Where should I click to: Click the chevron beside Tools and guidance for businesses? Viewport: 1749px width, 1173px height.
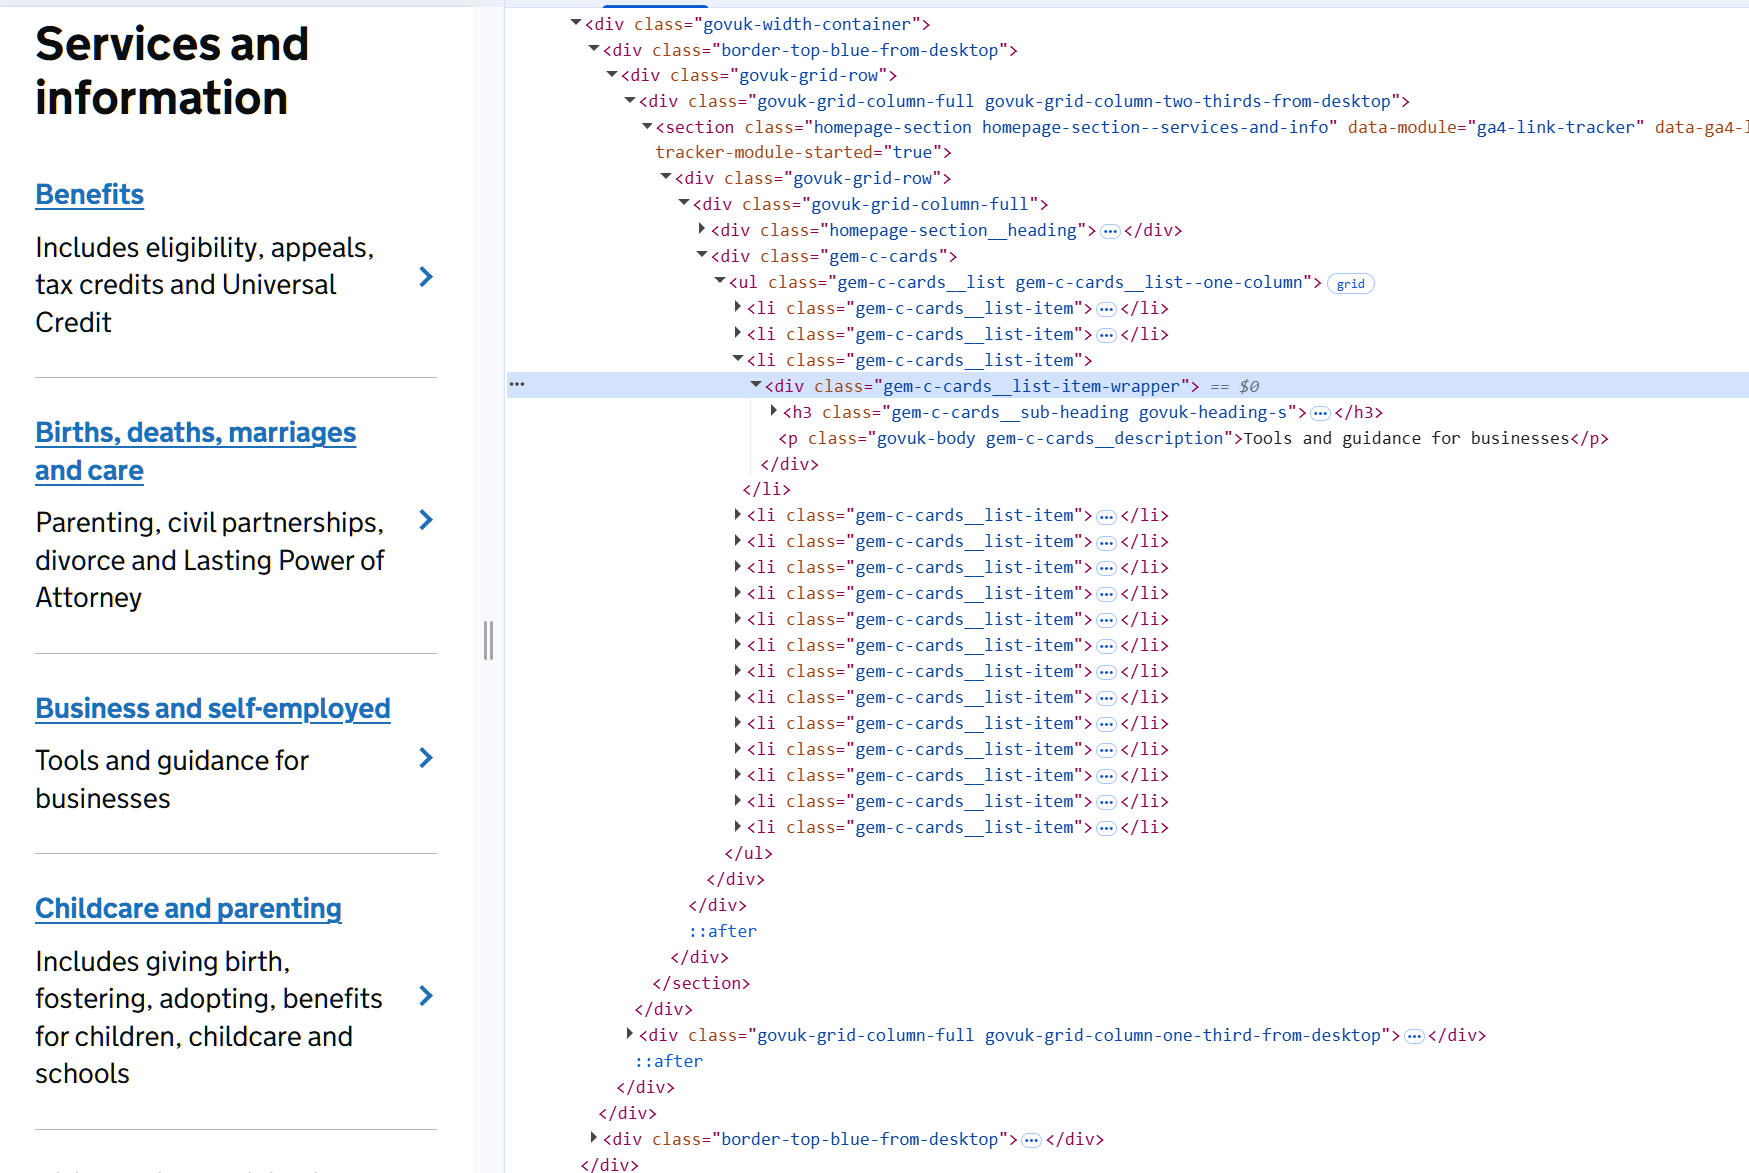point(426,758)
